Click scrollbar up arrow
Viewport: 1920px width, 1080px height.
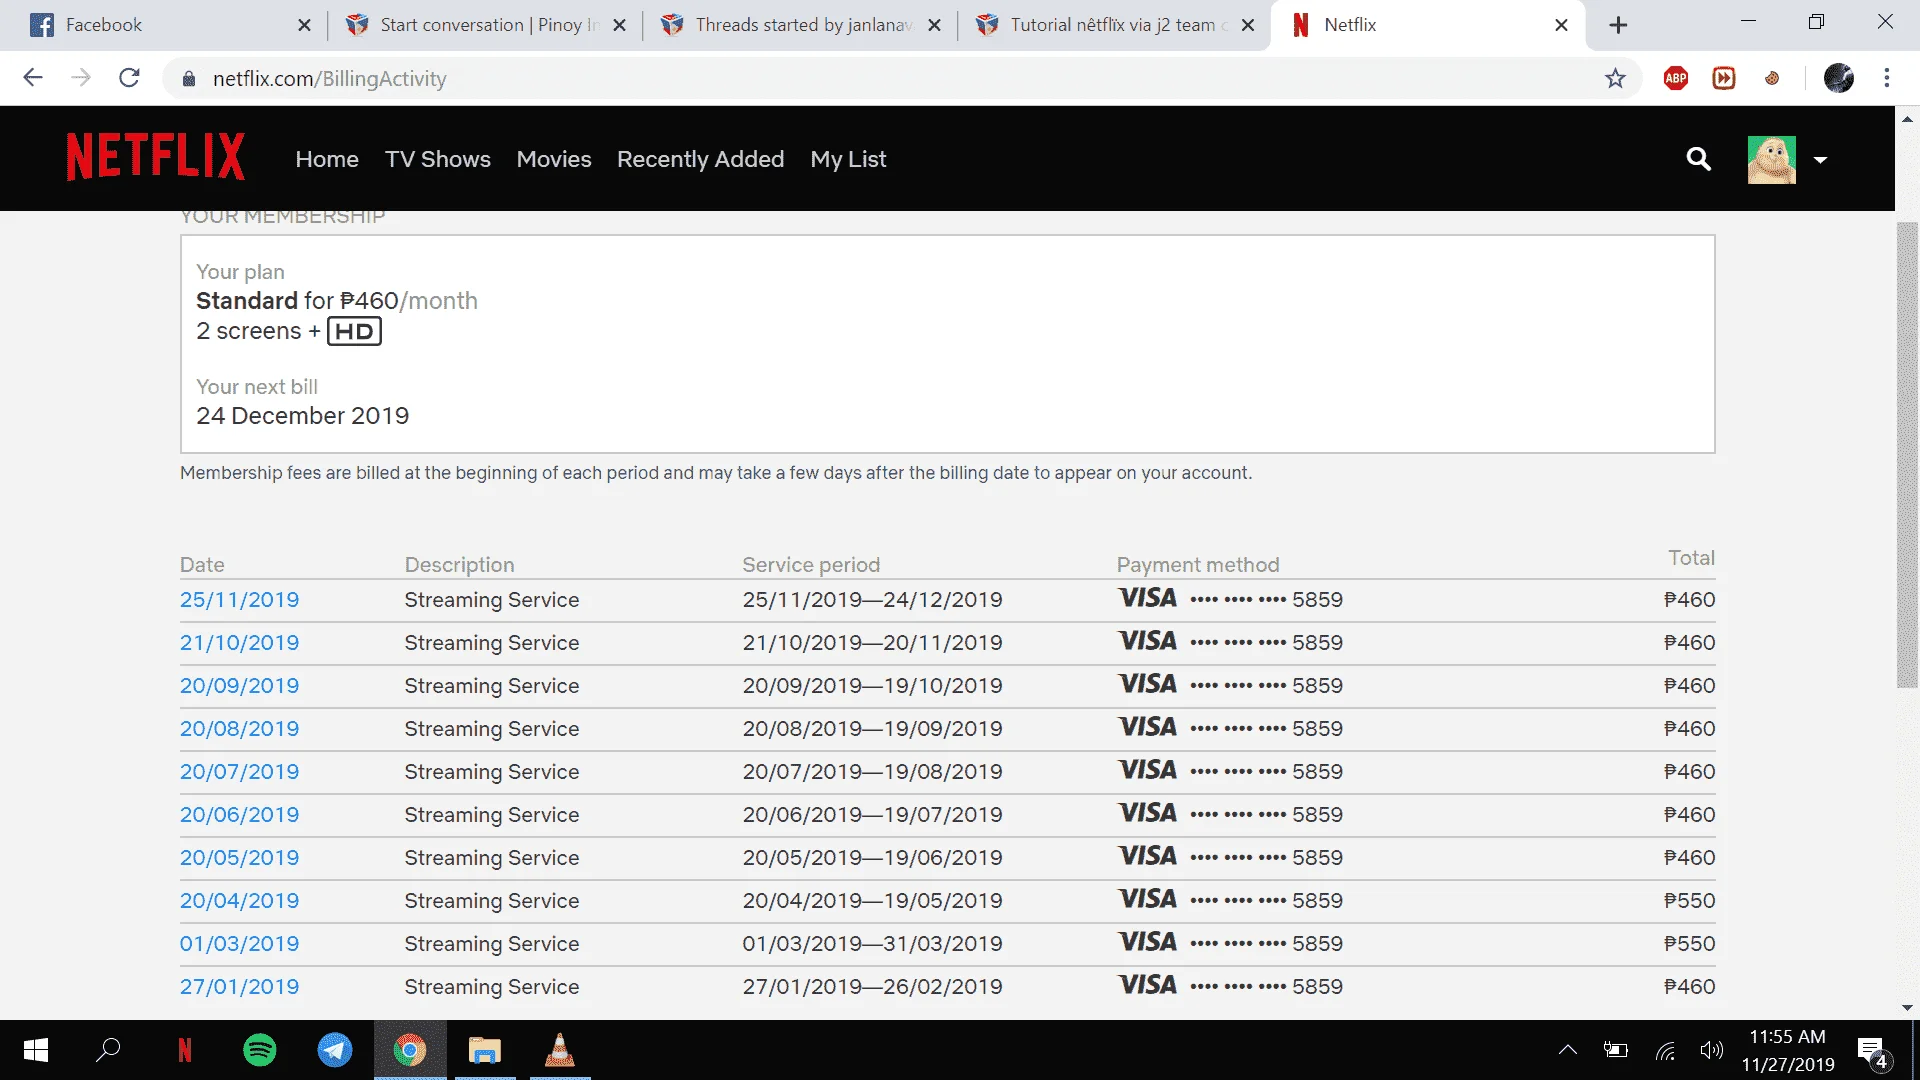point(1907,119)
